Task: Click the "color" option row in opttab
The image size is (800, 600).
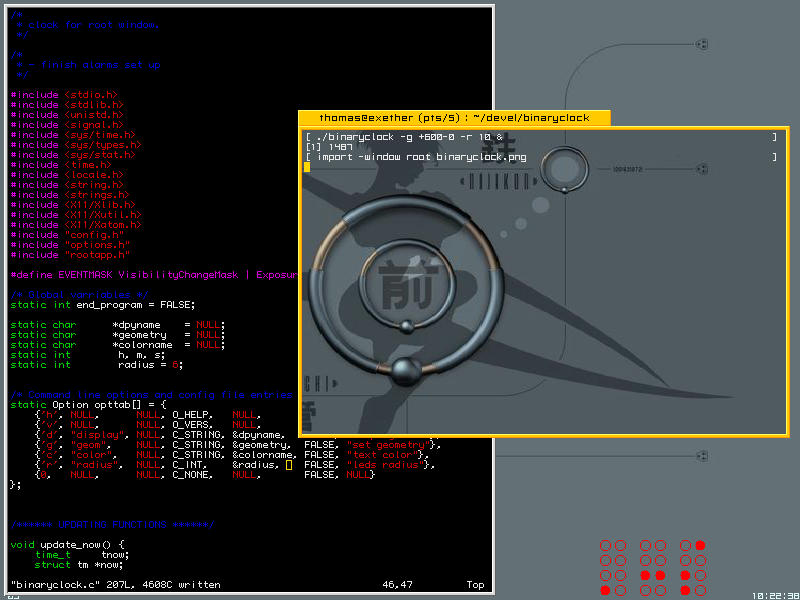Action: pyautogui.click(x=232, y=455)
